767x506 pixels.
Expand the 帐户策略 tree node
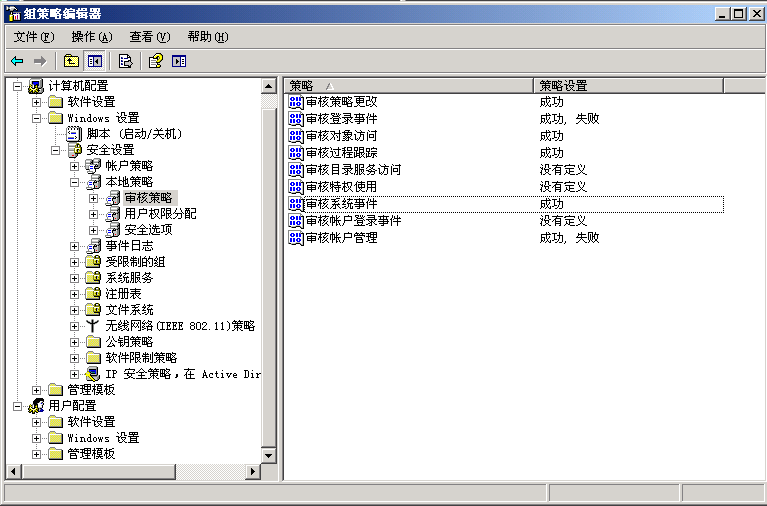coord(74,166)
